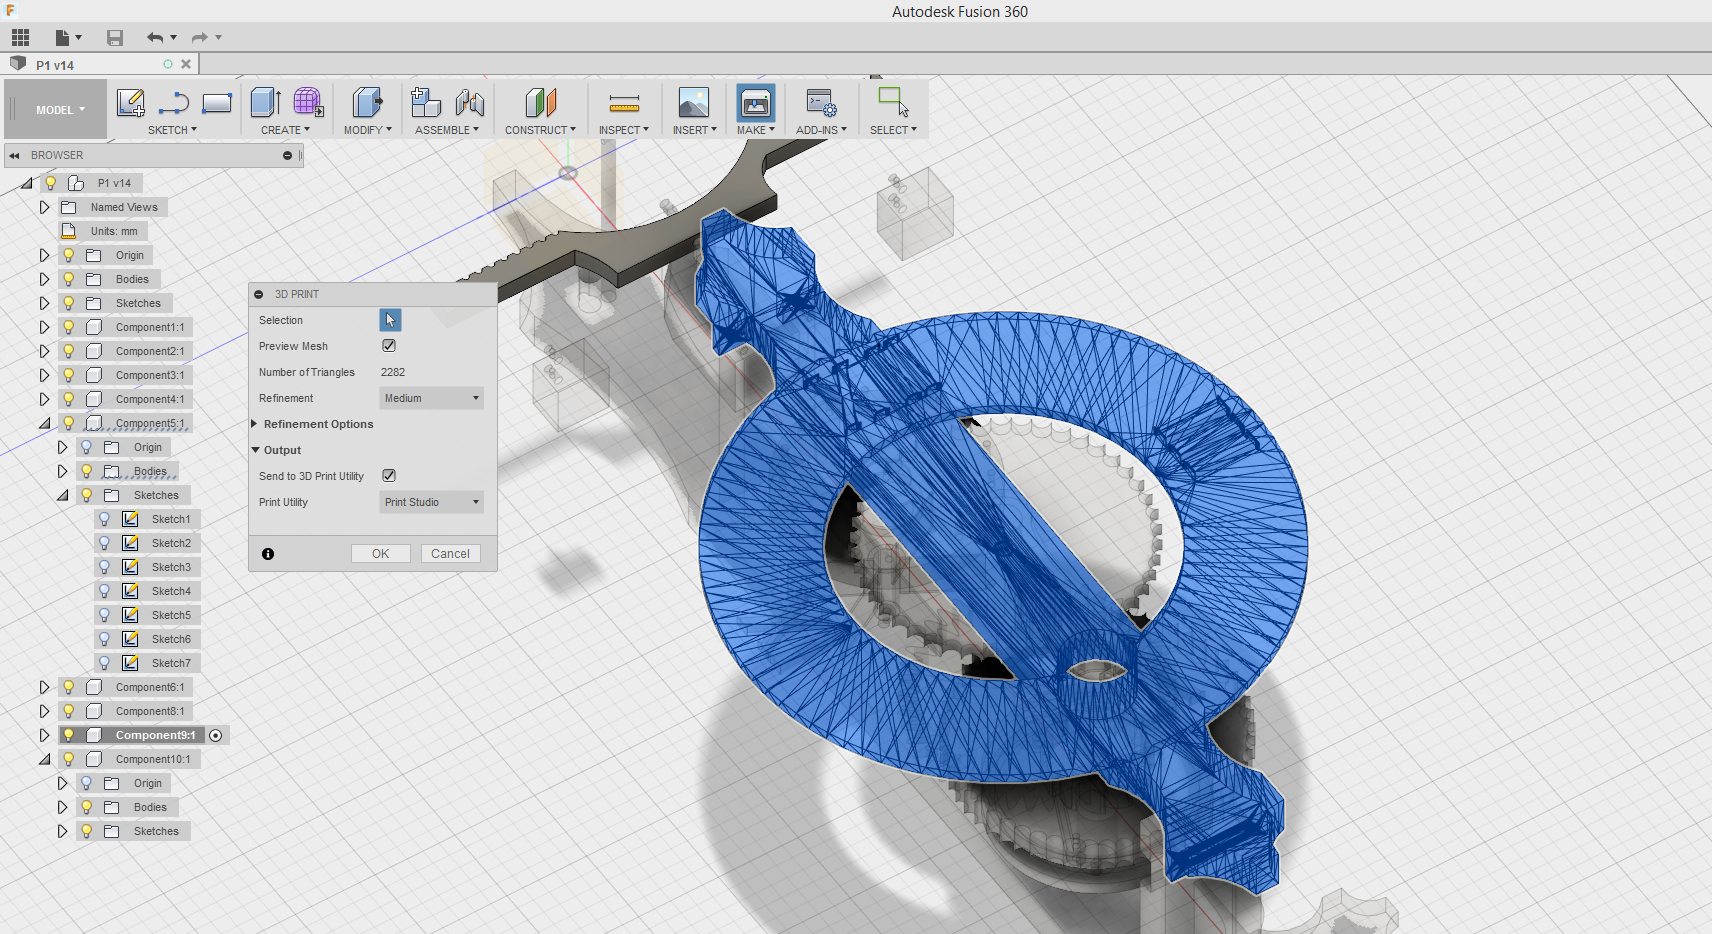Select the Rectangle sketch tool icon
Viewport: 1712px width, 934px height.
[x=217, y=102]
